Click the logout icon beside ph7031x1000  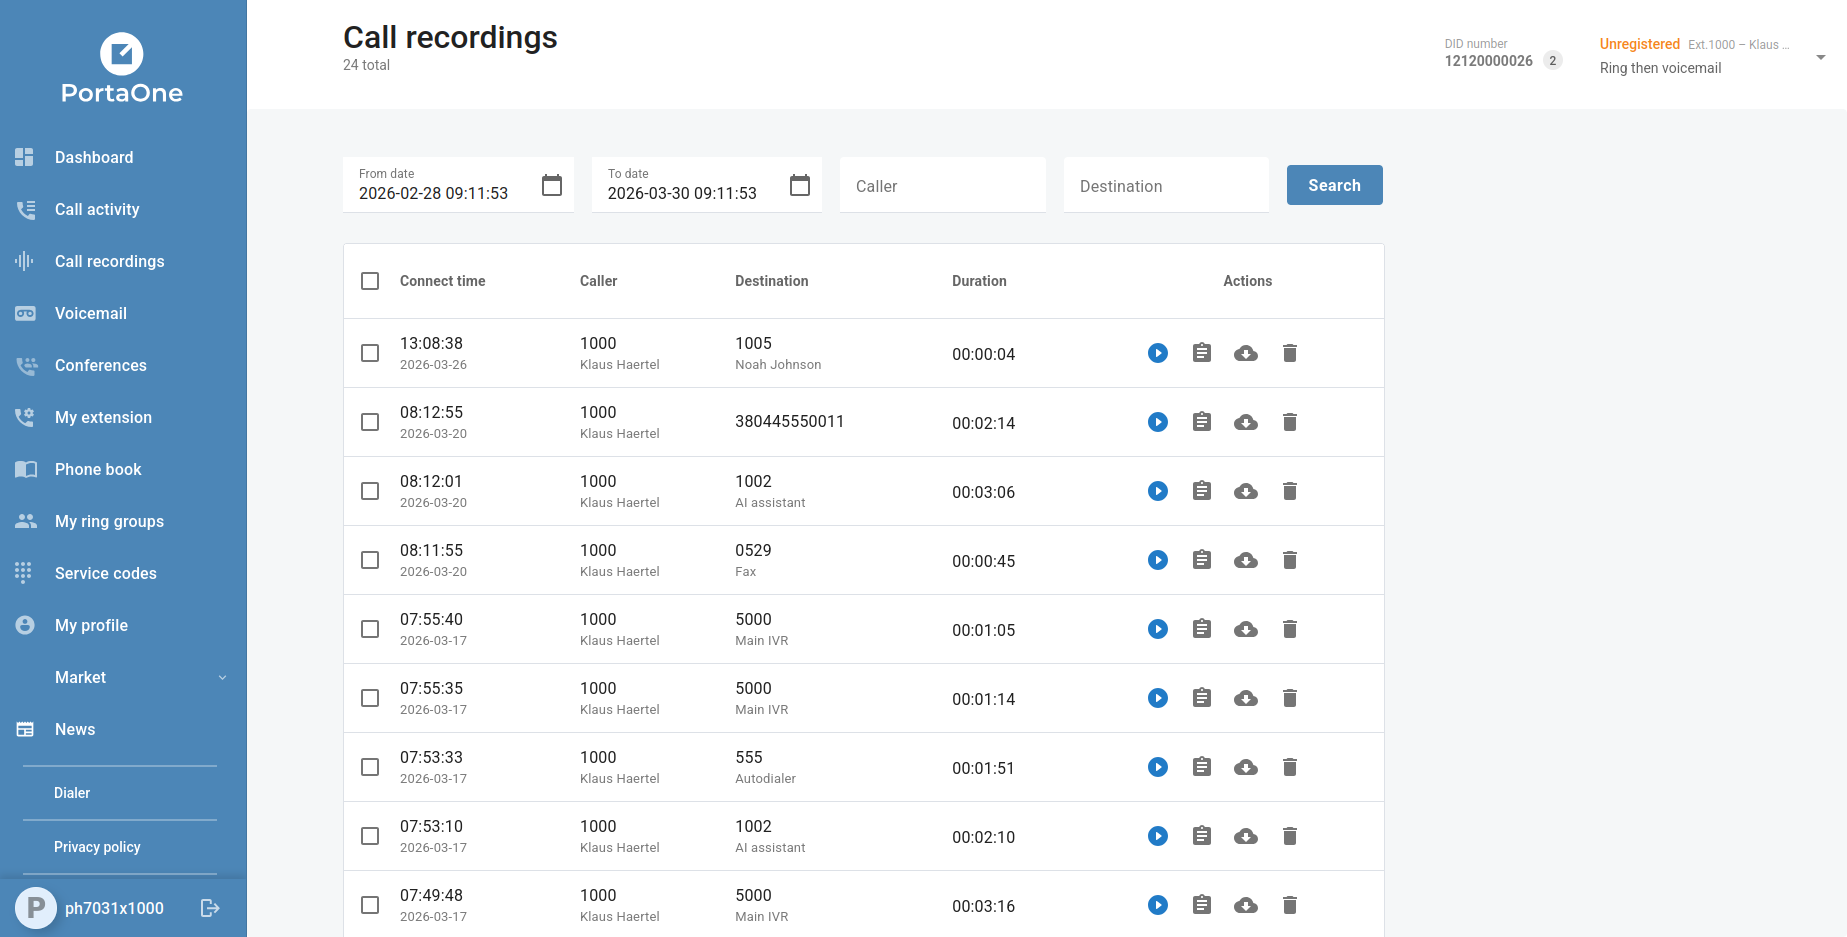click(210, 908)
